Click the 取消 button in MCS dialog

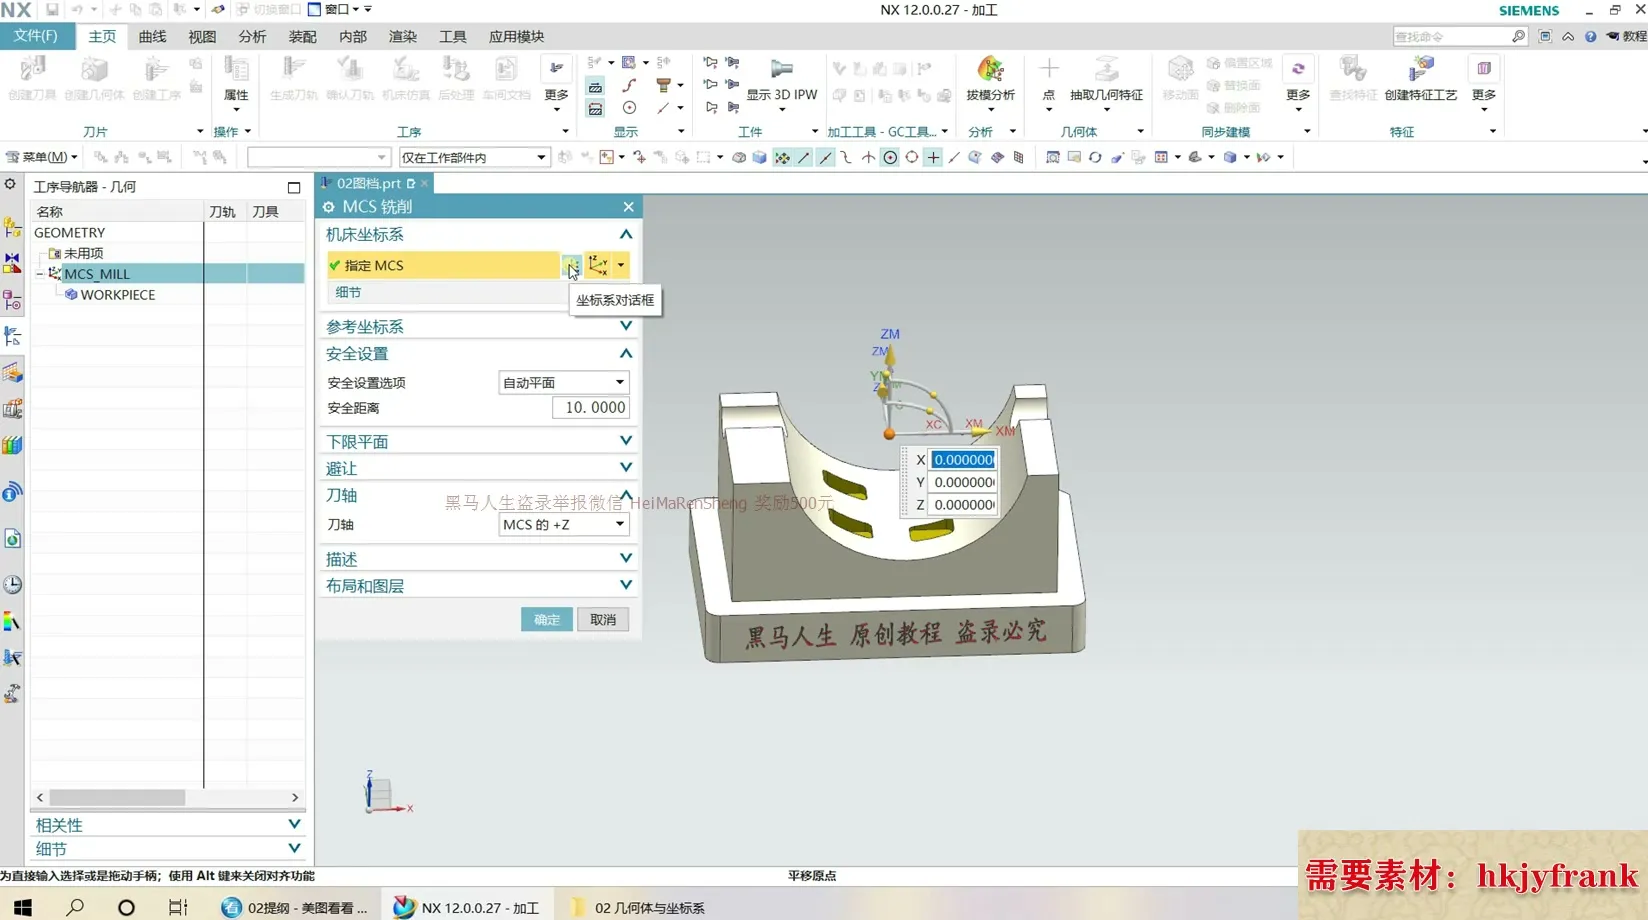602,620
